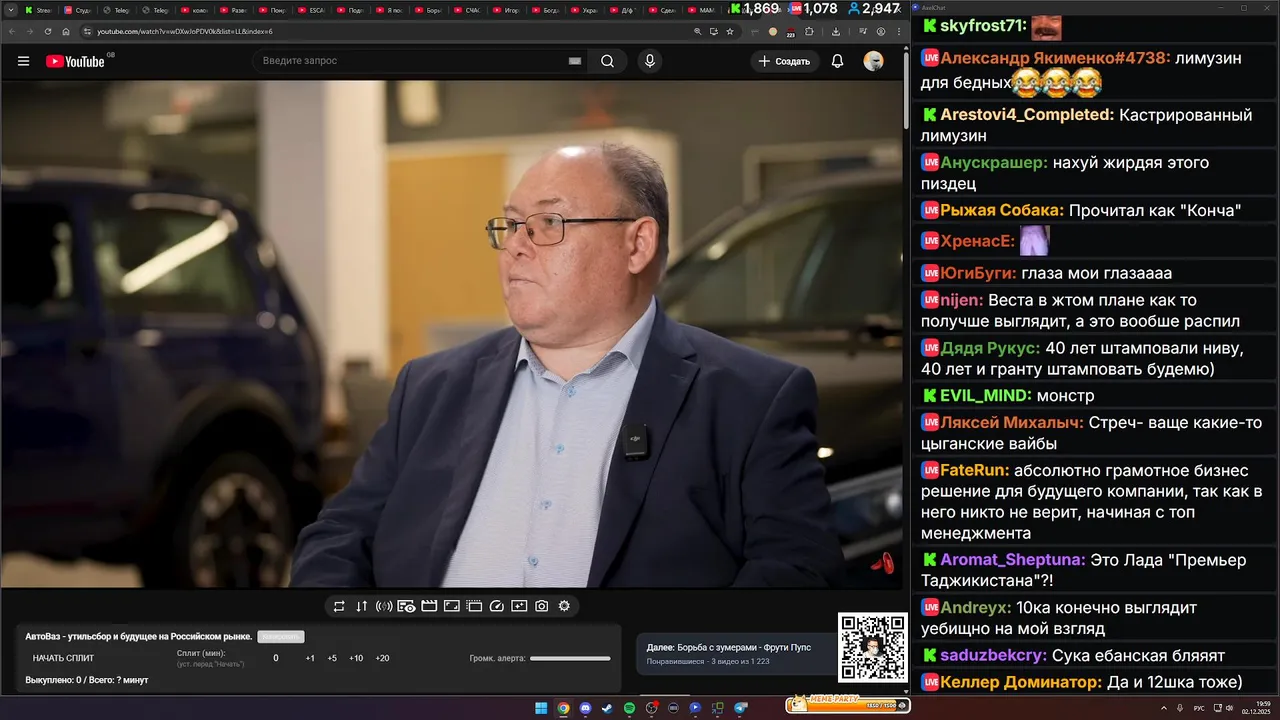
Task: Click the QR code image
Action: [872, 647]
